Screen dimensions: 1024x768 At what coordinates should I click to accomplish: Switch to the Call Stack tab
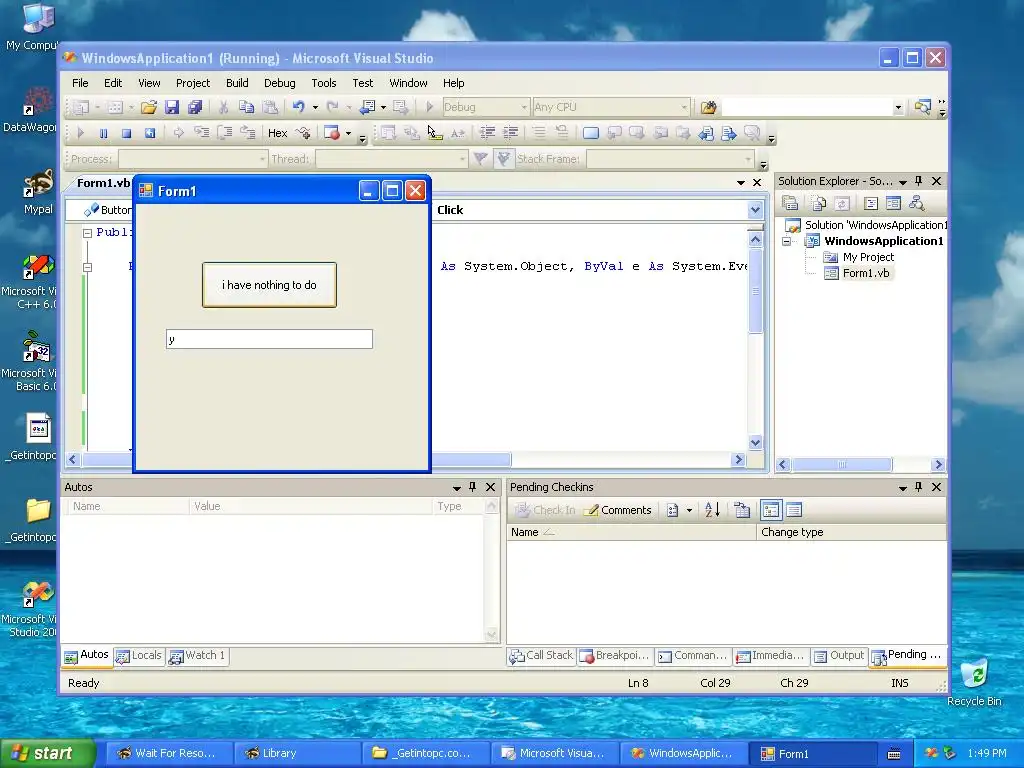pos(541,656)
